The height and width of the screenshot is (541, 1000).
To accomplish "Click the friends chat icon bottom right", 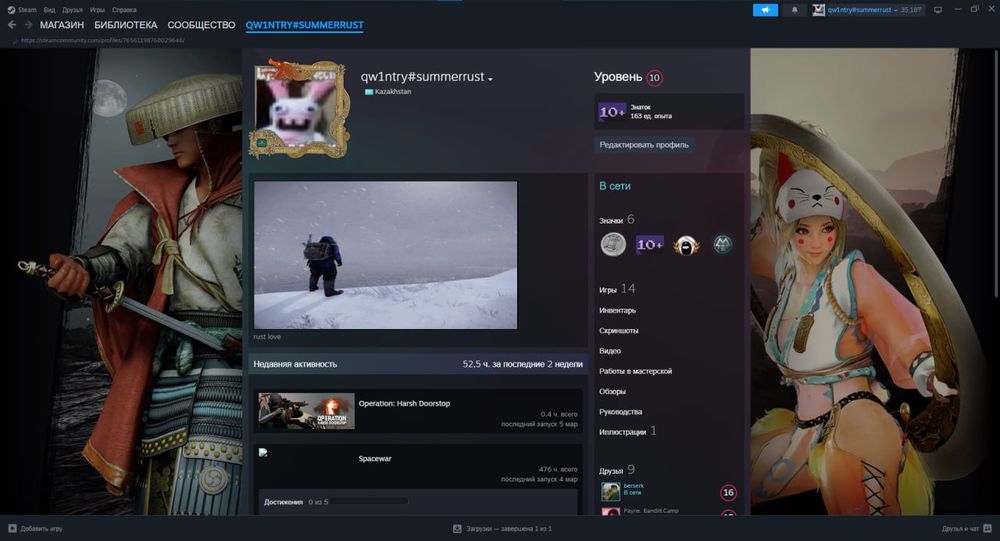I will click(987, 528).
